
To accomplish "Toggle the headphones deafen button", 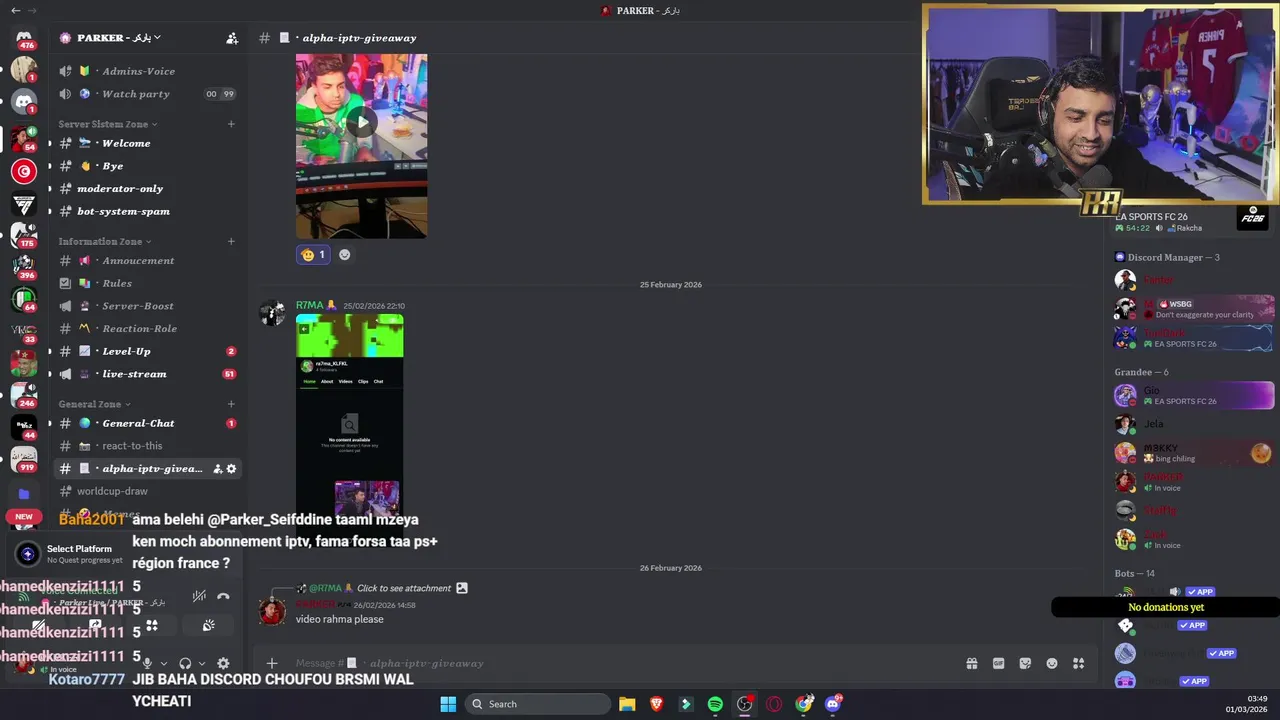I will click(185, 663).
